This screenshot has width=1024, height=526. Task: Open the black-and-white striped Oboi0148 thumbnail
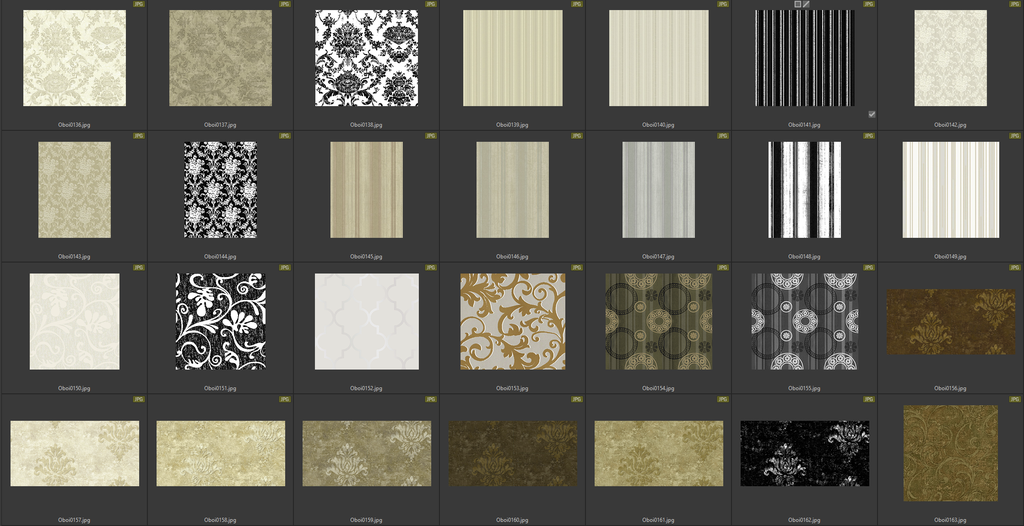coord(804,189)
